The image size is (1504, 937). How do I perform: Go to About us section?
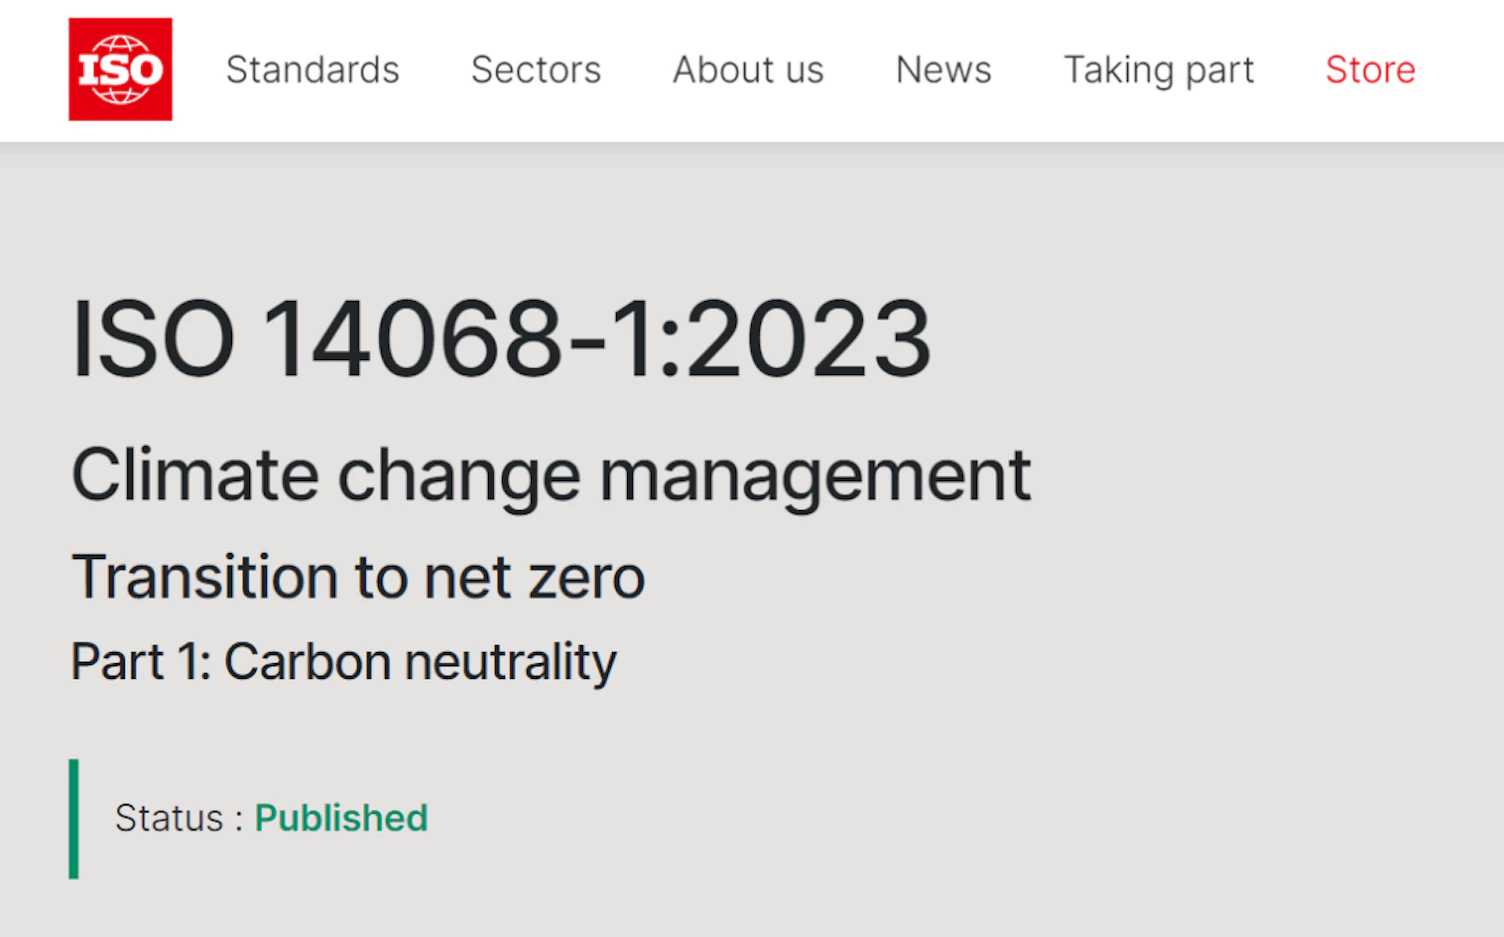pos(748,70)
